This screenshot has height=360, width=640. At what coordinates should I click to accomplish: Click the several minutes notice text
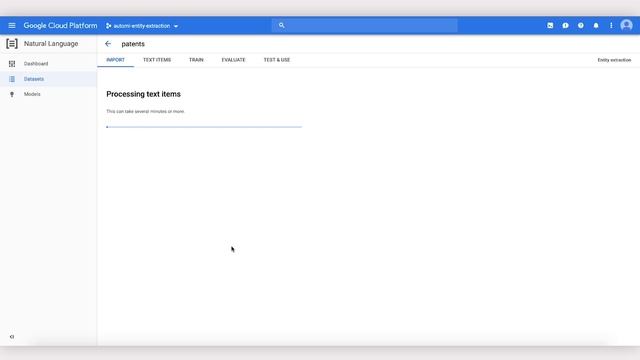point(145,111)
